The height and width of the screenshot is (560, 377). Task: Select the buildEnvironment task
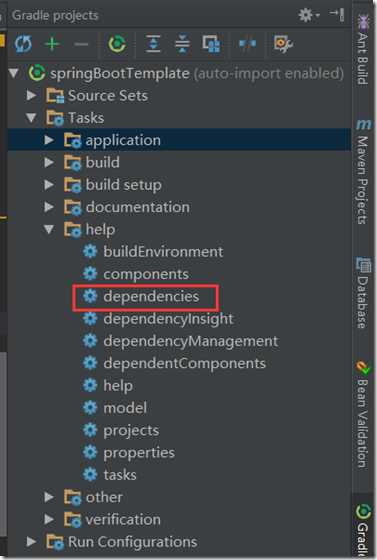point(163,252)
